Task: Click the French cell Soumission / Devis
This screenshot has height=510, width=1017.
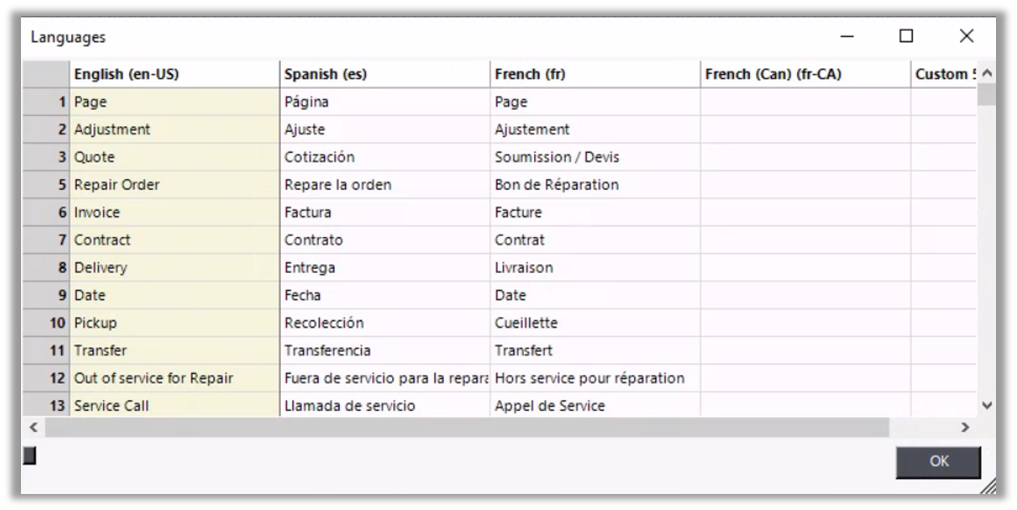Action: click(595, 157)
